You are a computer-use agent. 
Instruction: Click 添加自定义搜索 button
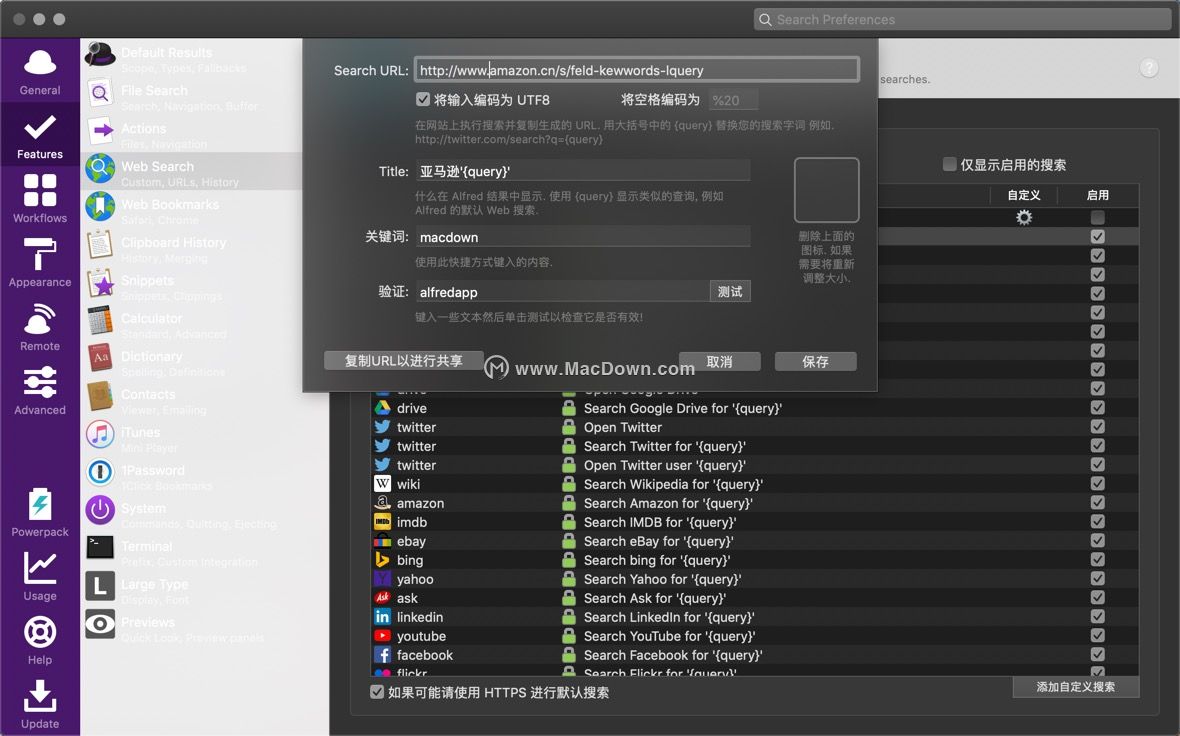[1075, 686]
